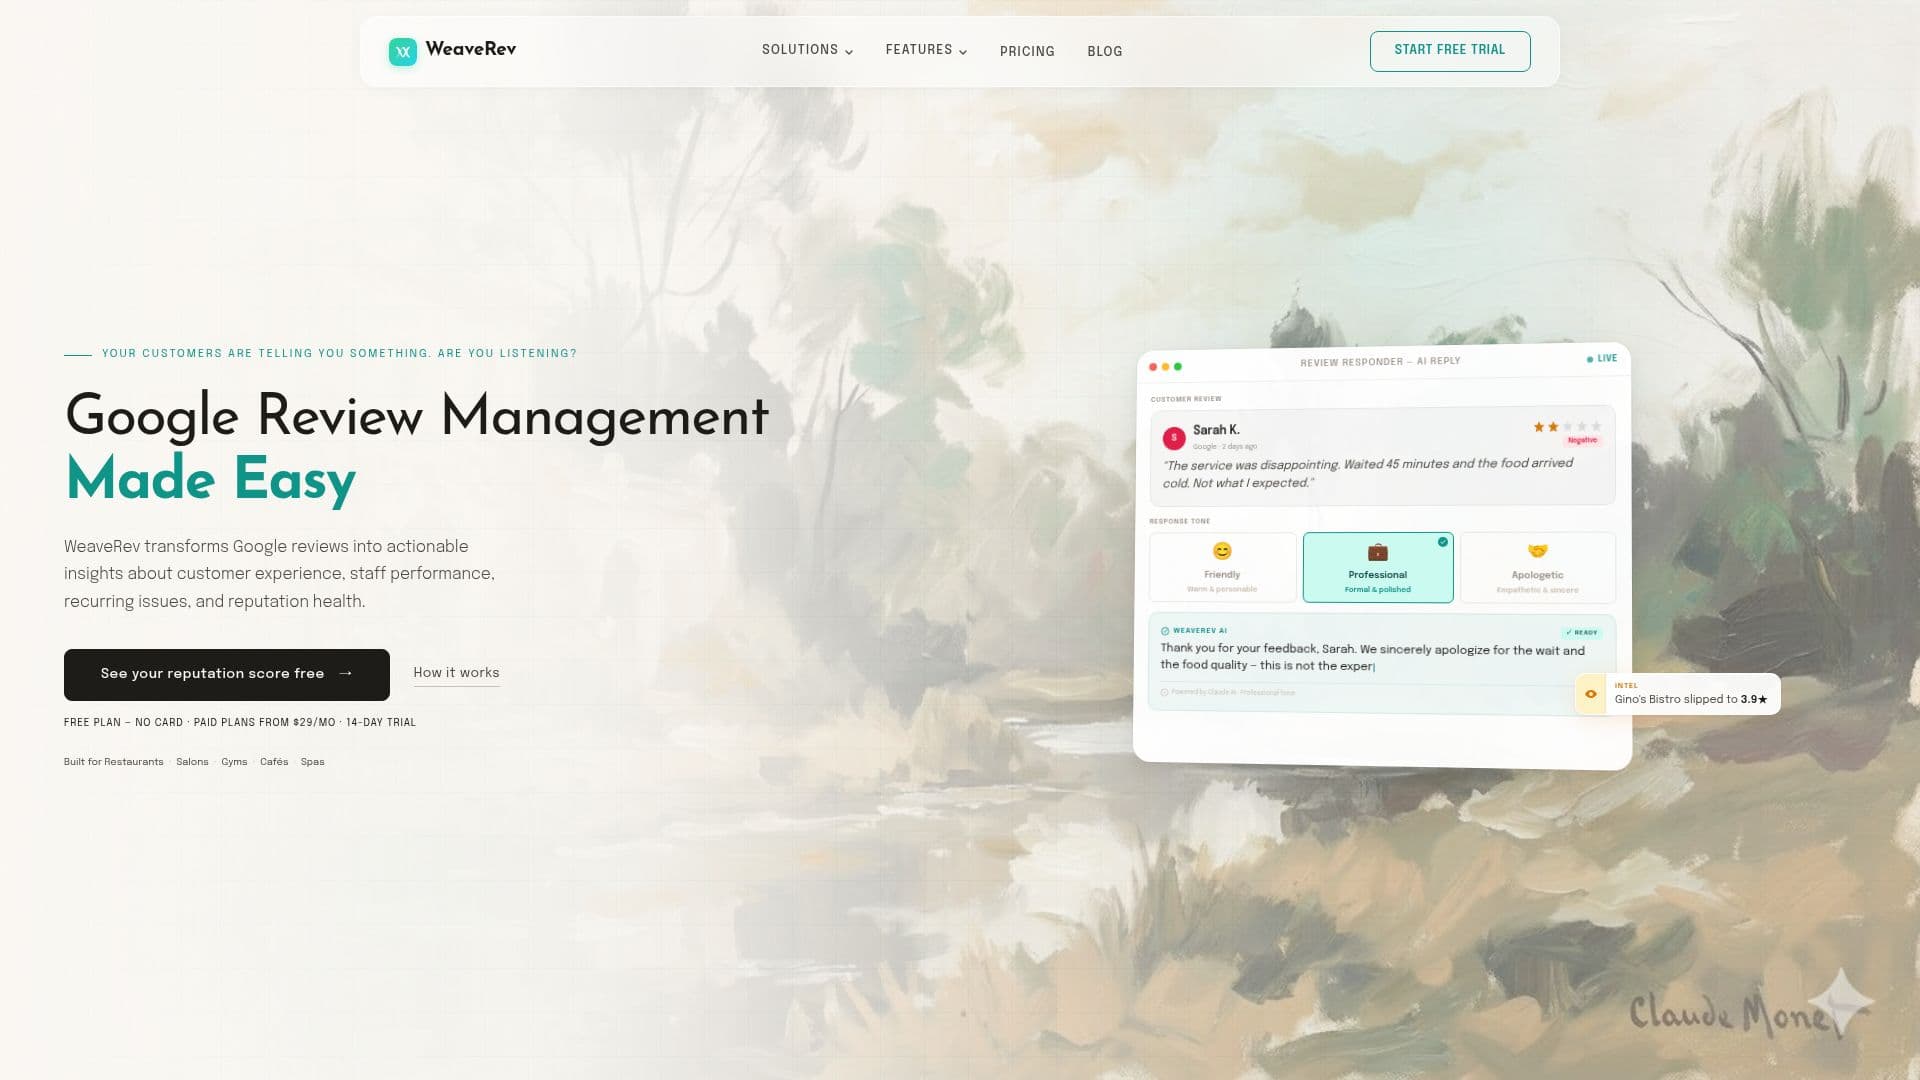
Task: Go to the Pricing page
Action: pos(1027,51)
